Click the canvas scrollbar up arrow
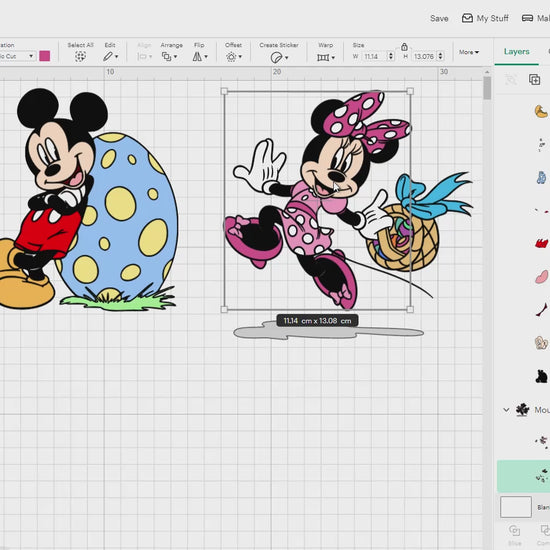This screenshot has width=550, height=550. point(487,72)
